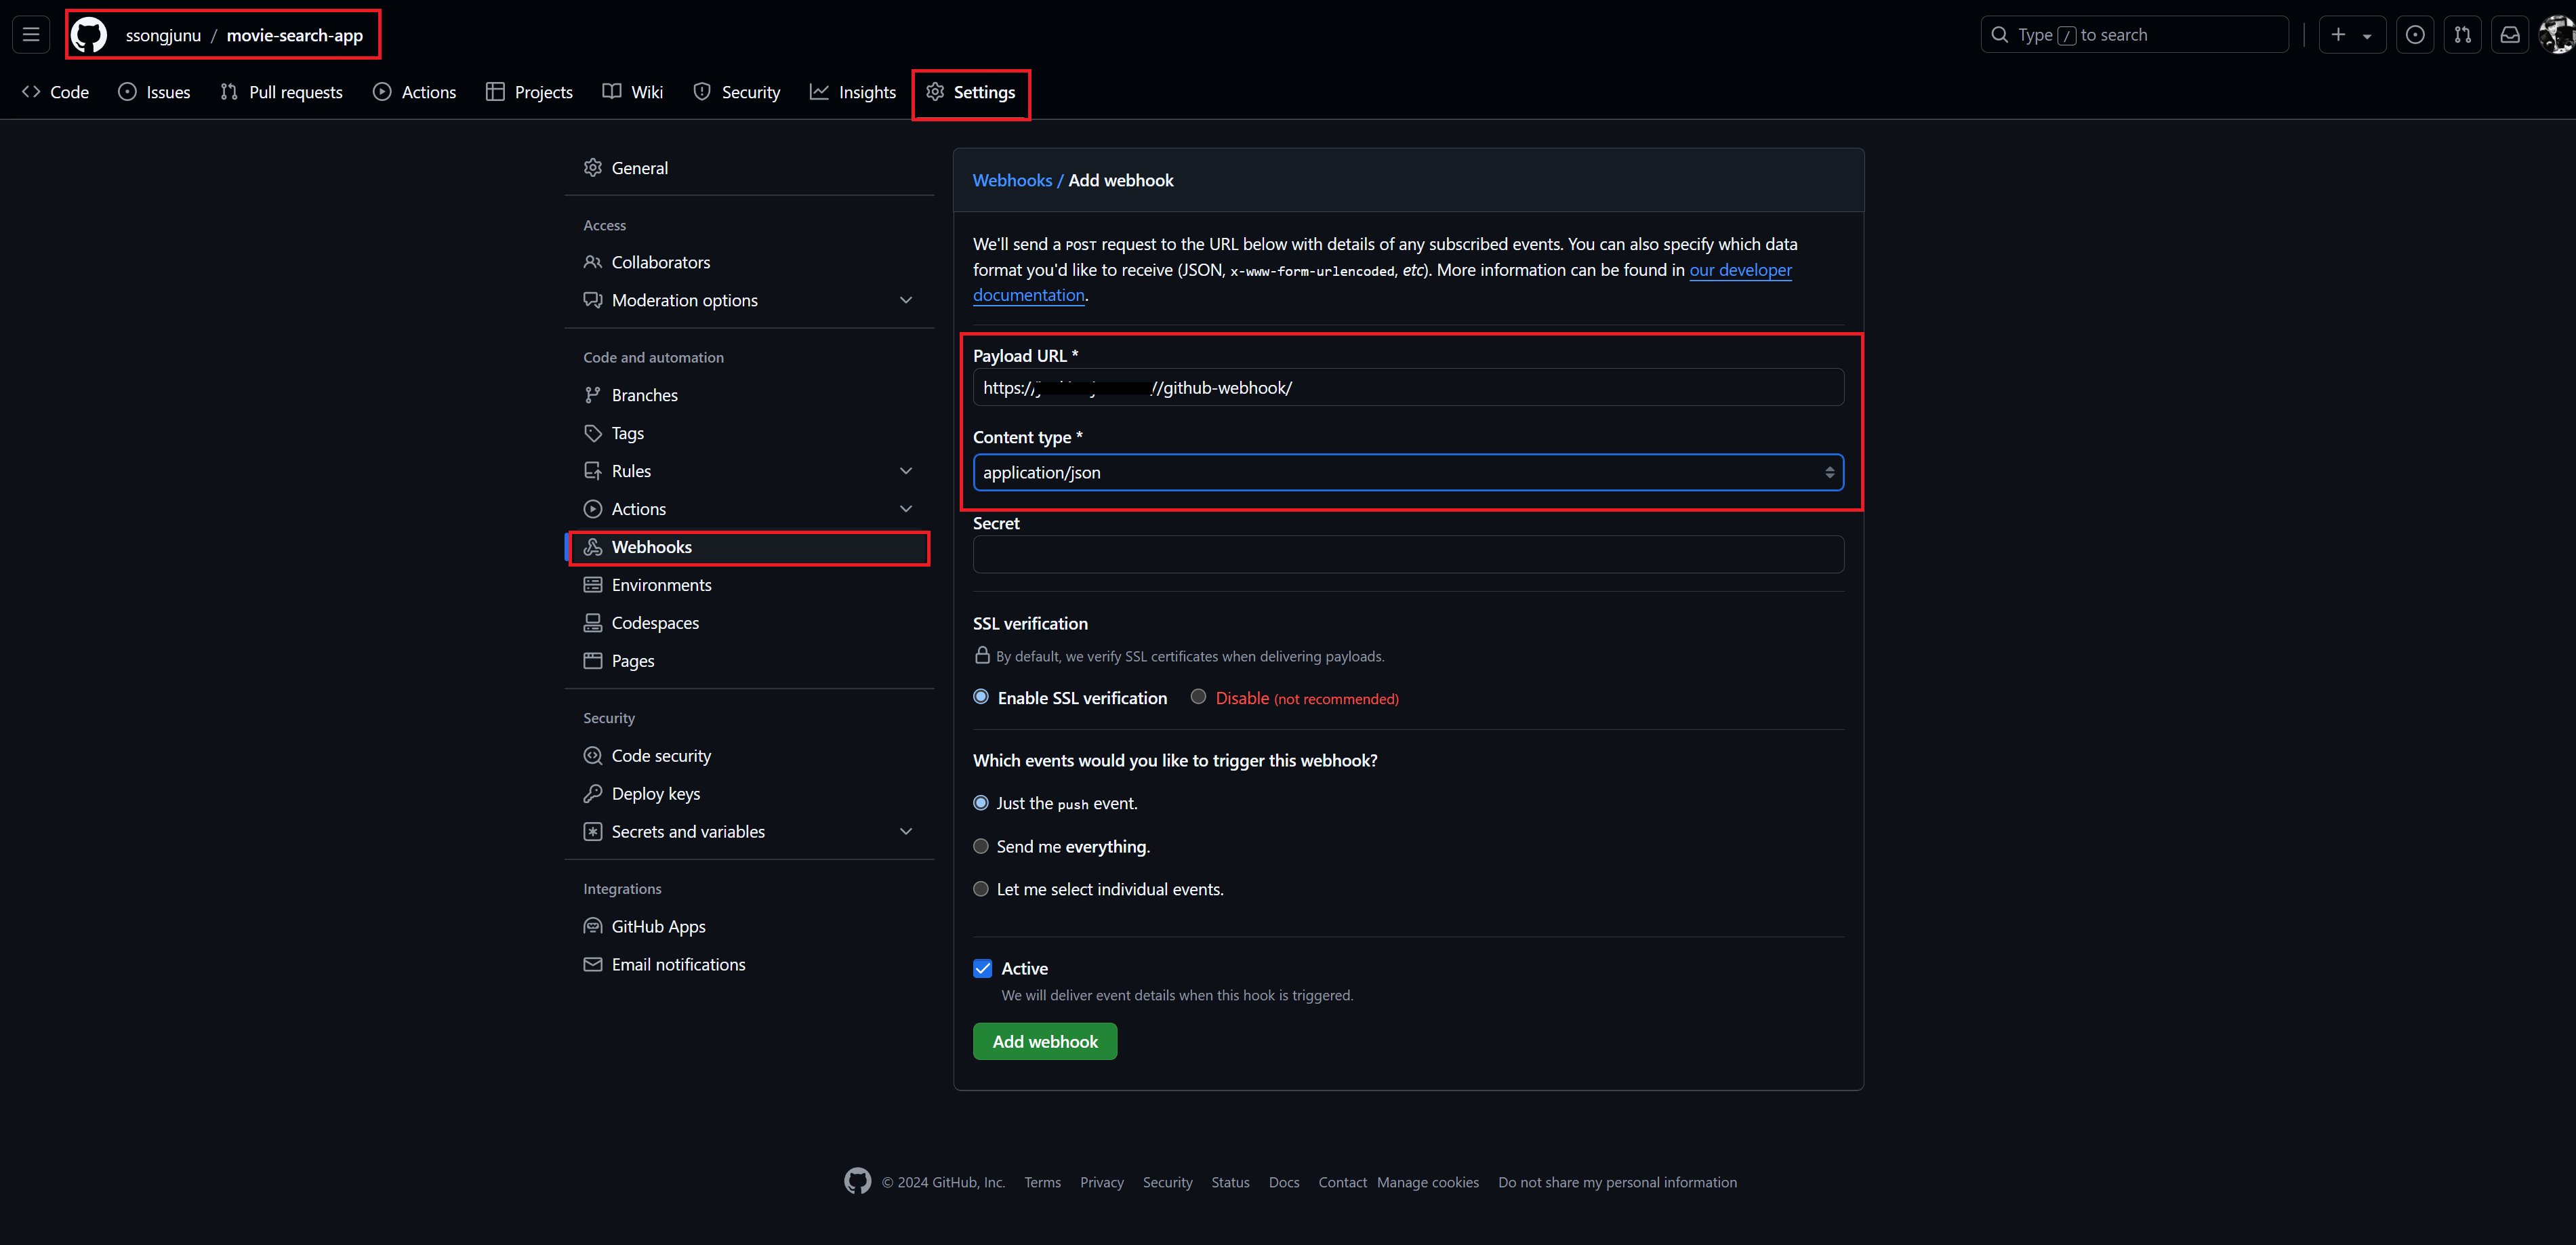The image size is (2576, 1245).
Task: Select Disable SSL verification radio
Action: point(1198,697)
